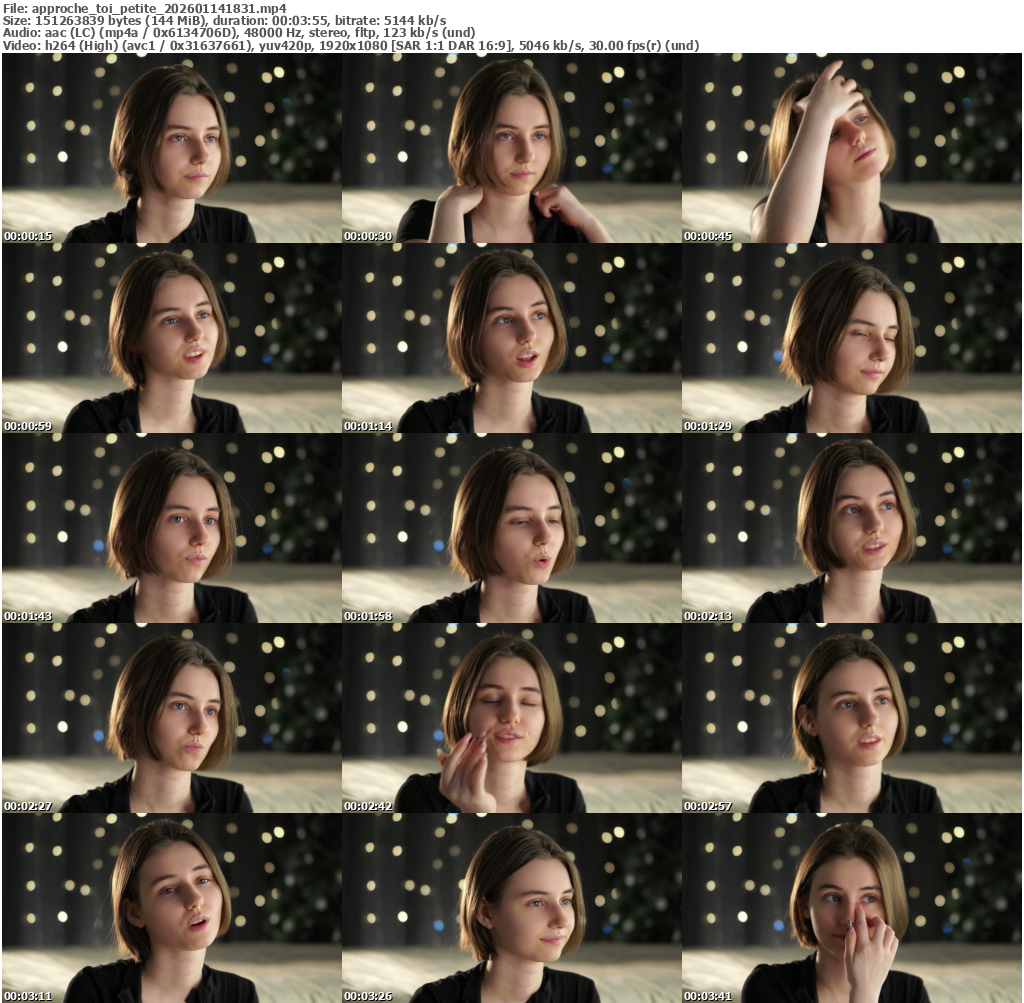Click the Size and duration info line
Viewport: 1024px width, 1003px height.
pos(225,20)
